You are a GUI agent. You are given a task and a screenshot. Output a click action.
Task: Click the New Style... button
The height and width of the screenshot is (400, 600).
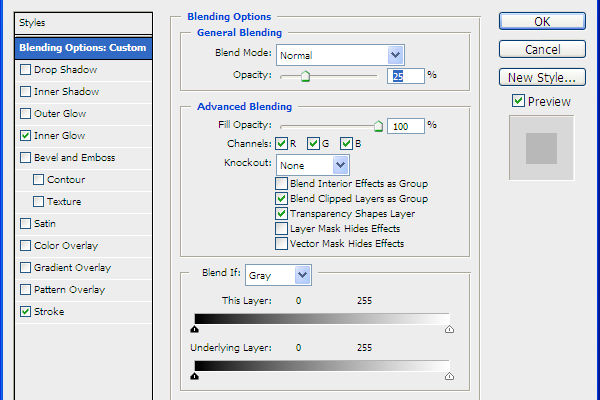click(542, 77)
